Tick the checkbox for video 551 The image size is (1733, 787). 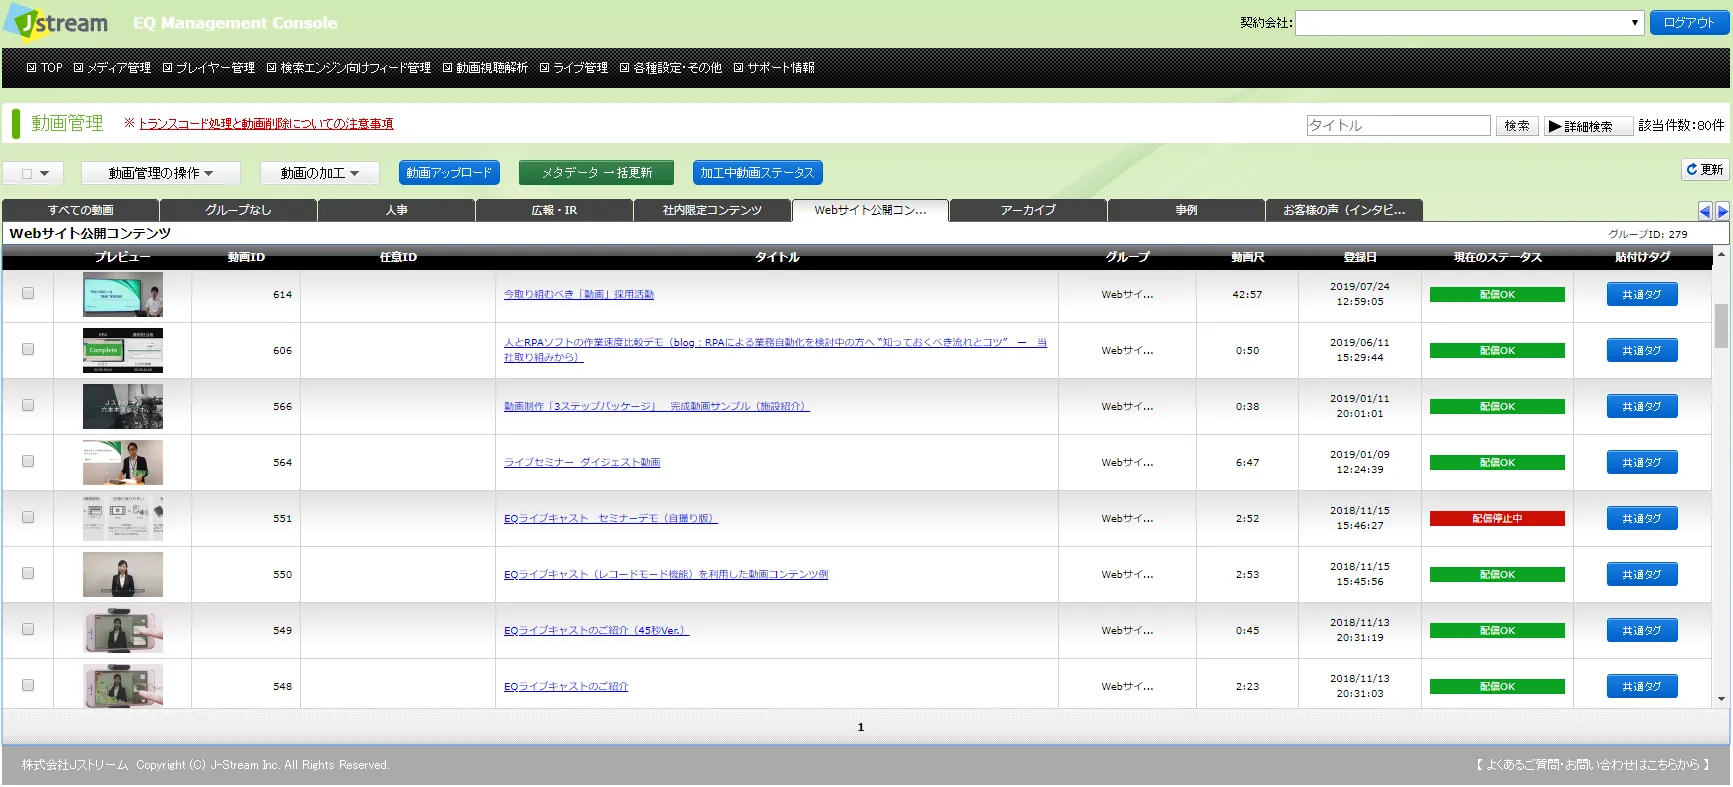pos(28,518)
